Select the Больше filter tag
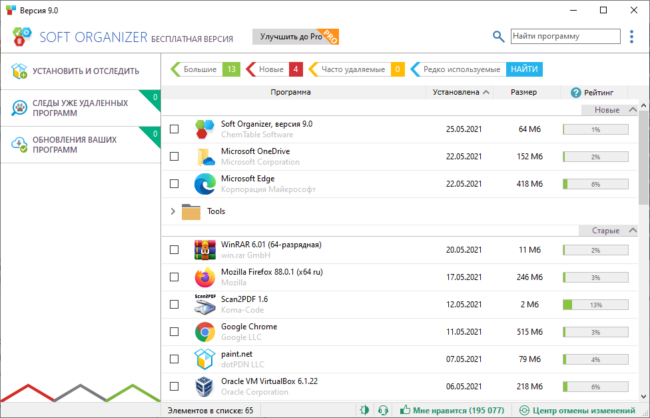This screenshot has width=650, height=418. [x=205, y=69]
